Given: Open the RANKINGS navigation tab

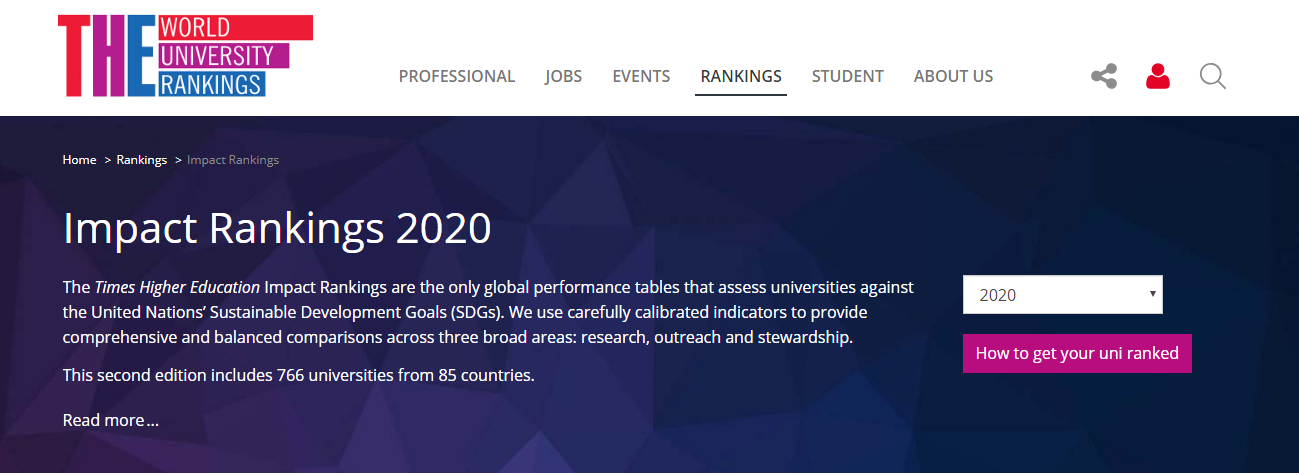Looking at the screenshot, I should [x=740, y=76].
